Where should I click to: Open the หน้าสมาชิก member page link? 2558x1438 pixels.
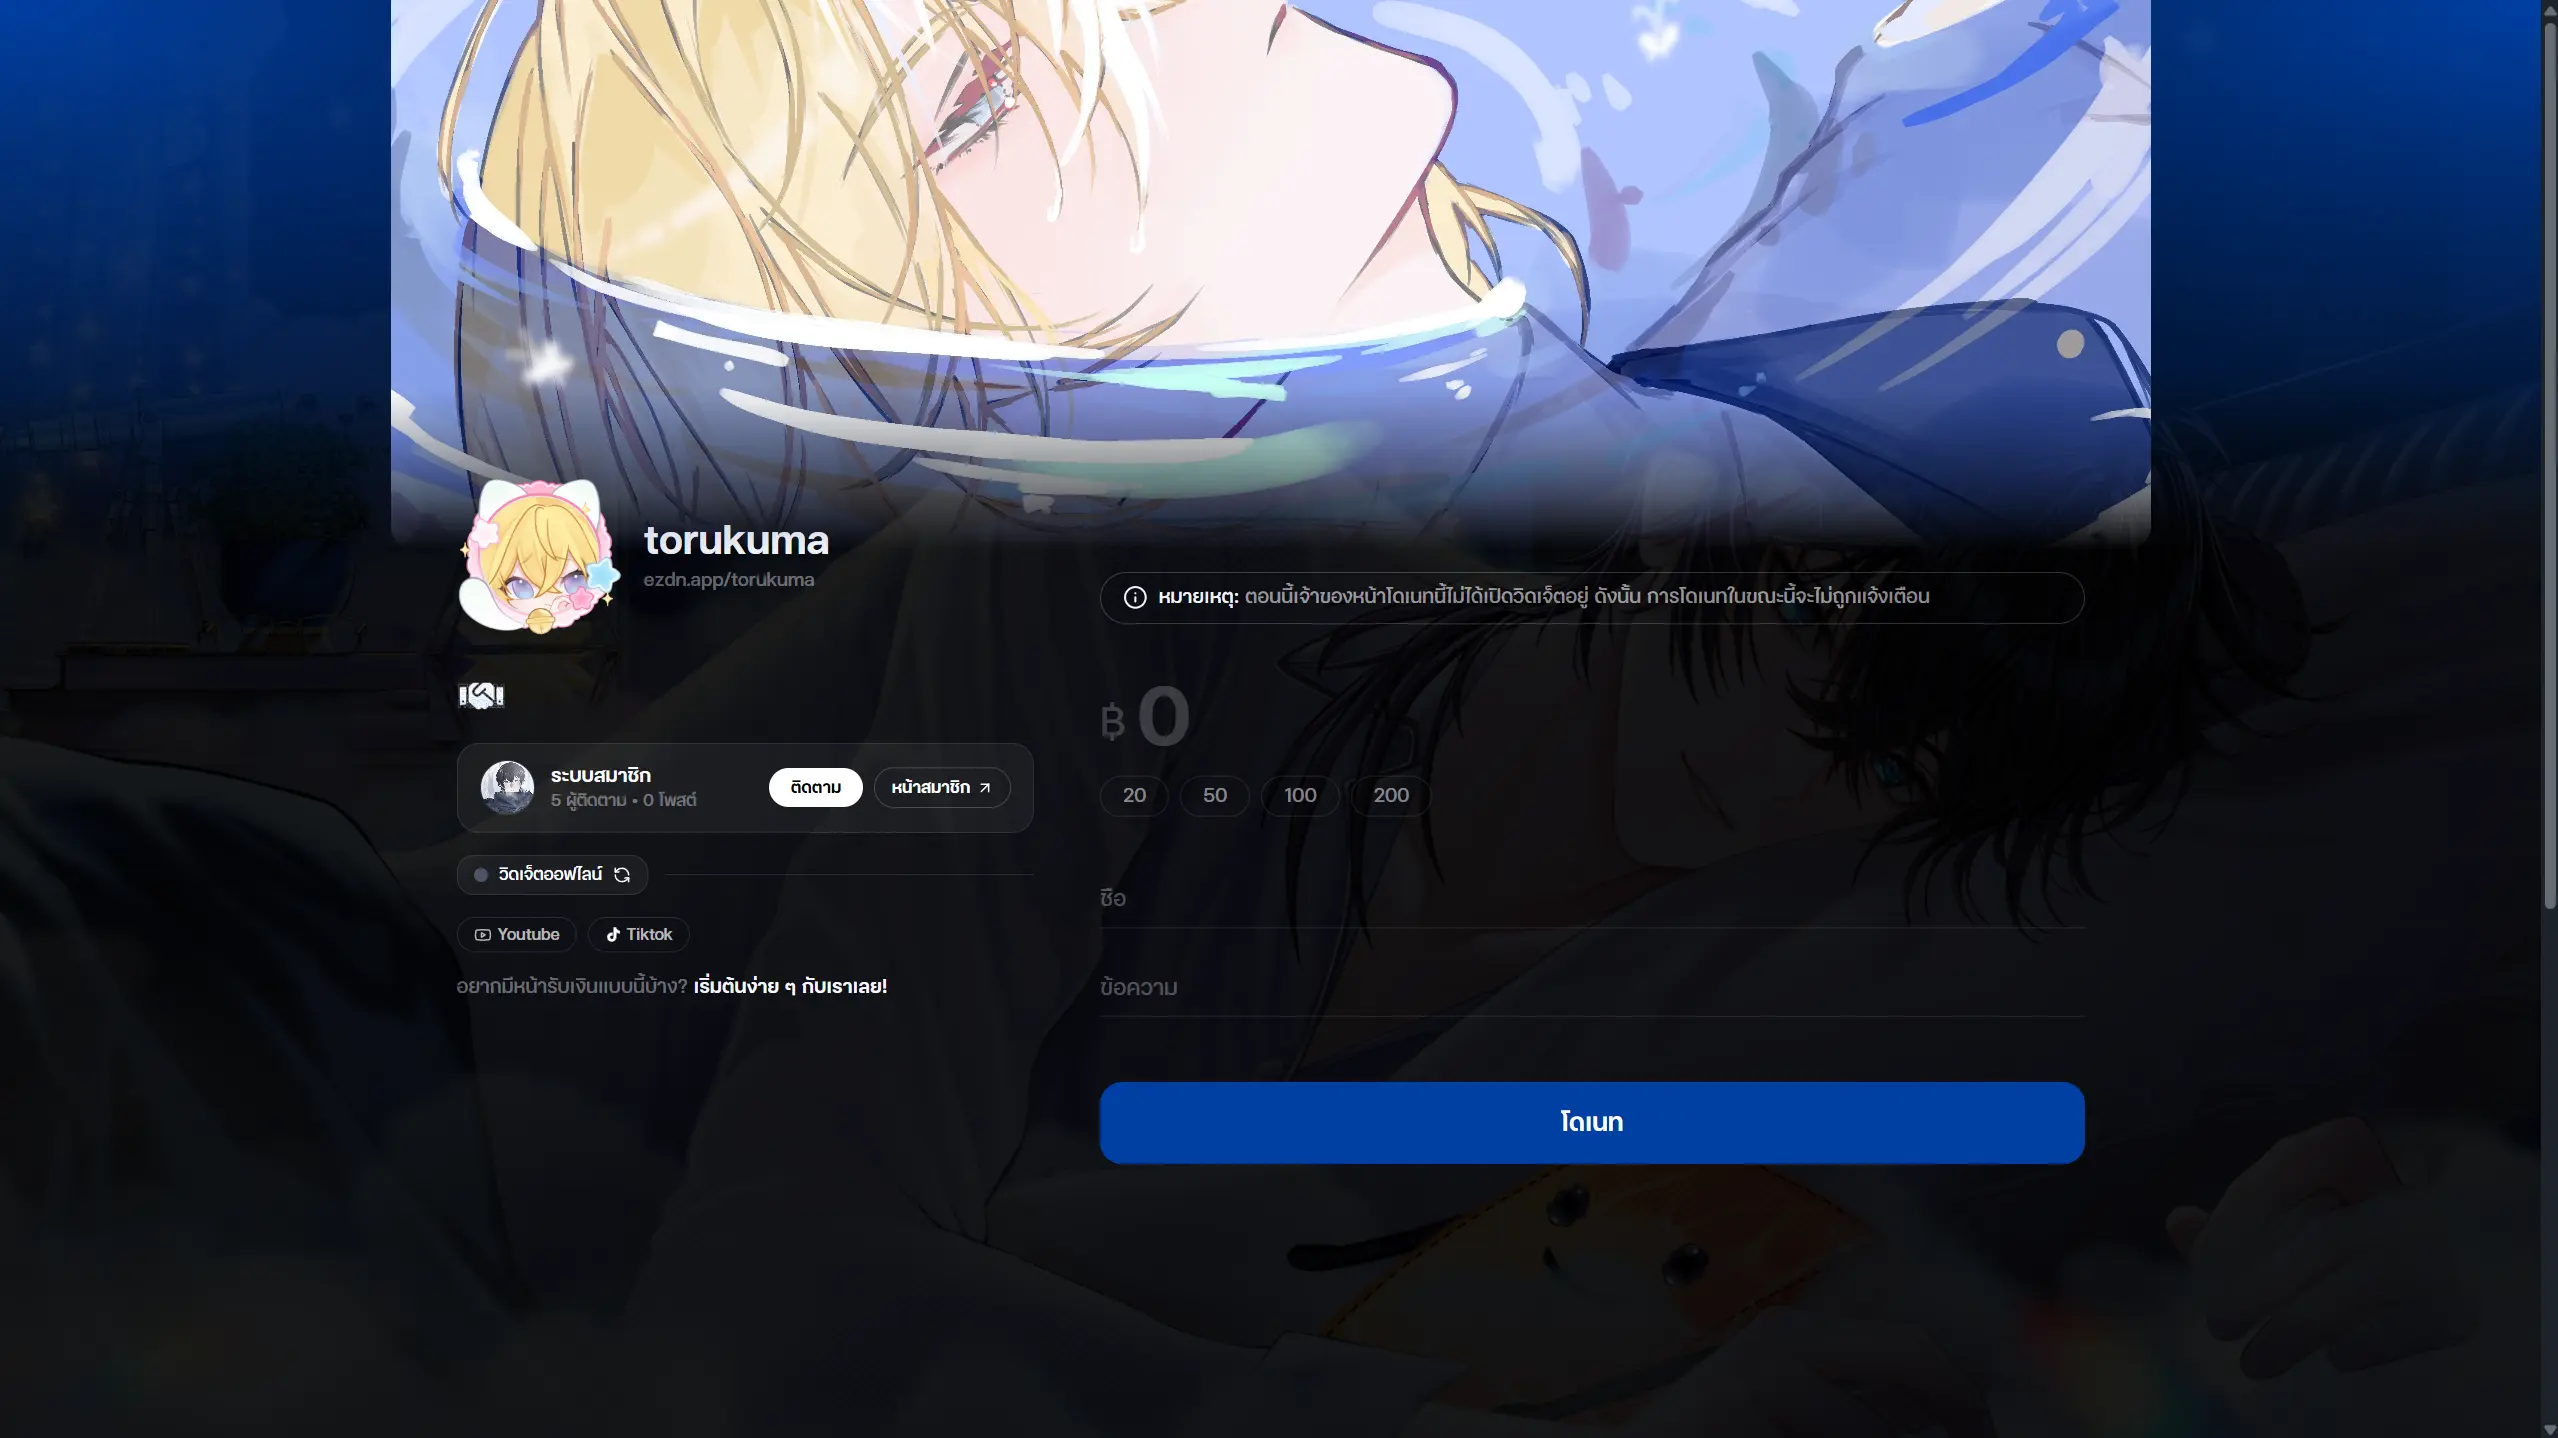point(941,787)
